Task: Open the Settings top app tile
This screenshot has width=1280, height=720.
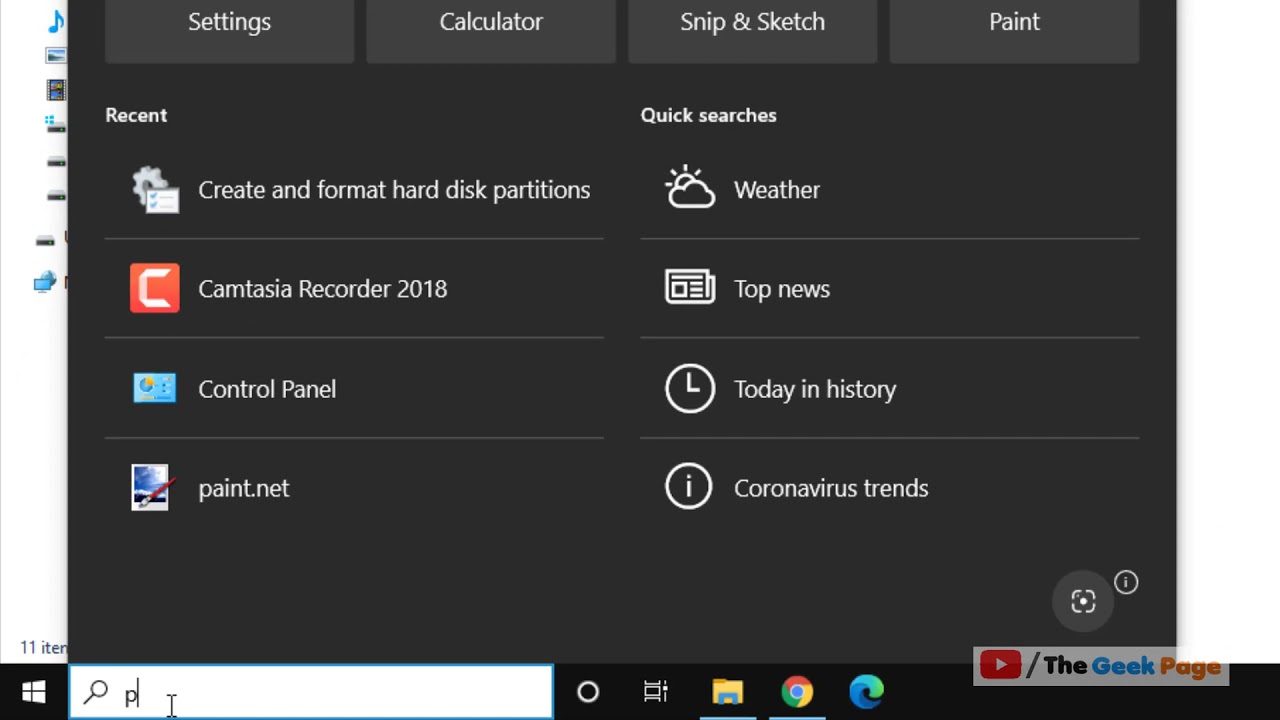Action: coord(229,31)
